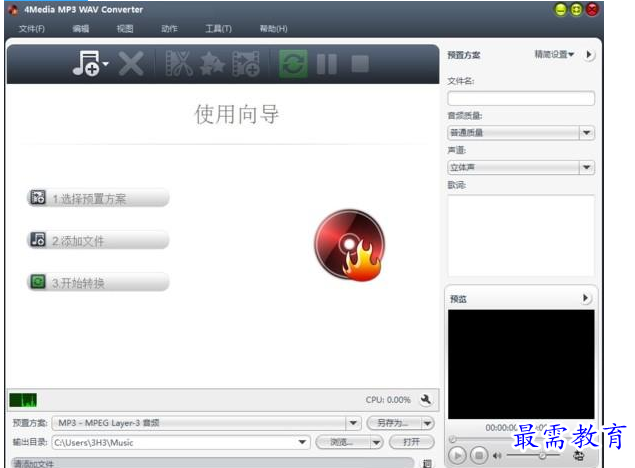Expand the 精简设置 dropdown in preset panel
Image resolution: width=635 pixels, height=468 pixels.
554,54
